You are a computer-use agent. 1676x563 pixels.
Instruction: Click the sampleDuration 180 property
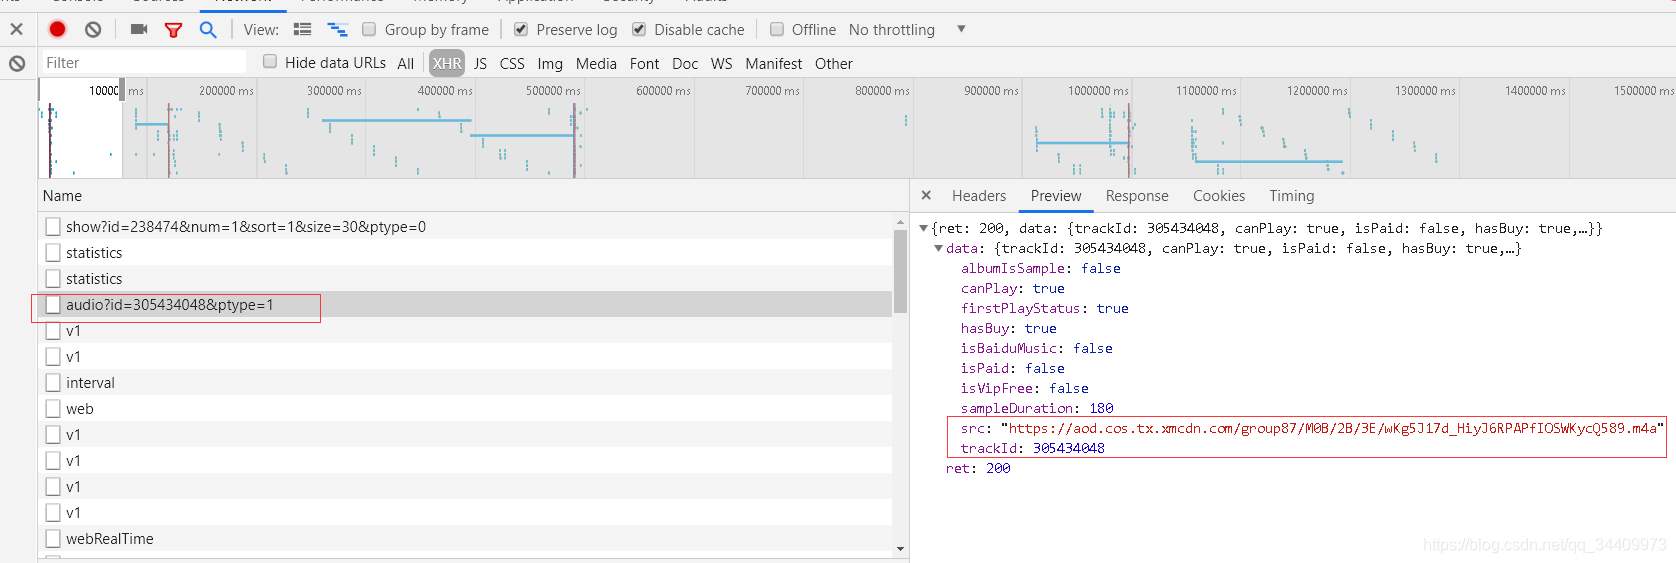point(1037,408)
